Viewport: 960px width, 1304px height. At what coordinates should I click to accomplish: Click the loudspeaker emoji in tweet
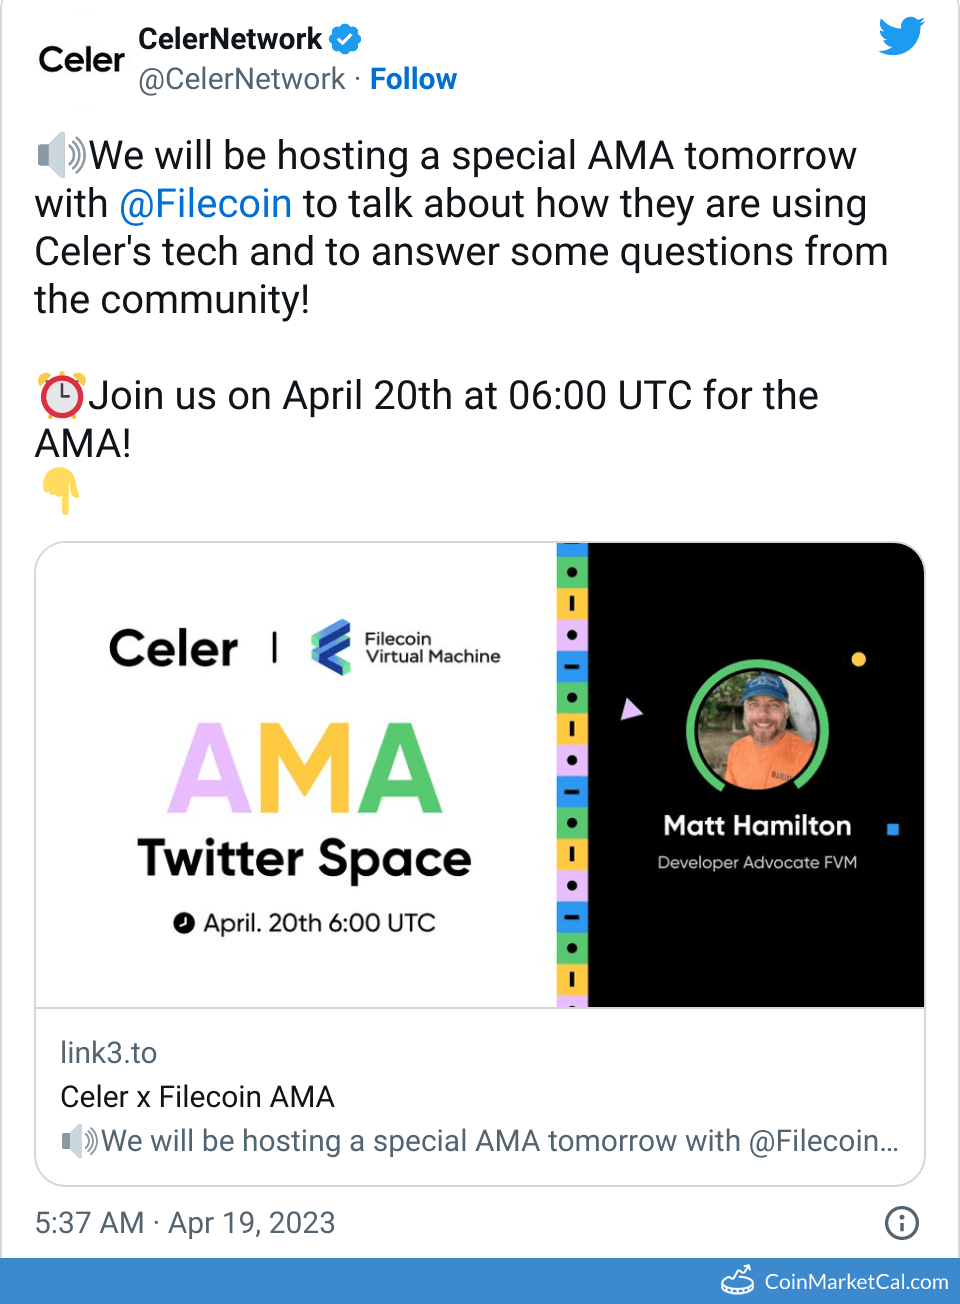coord(61,155)
